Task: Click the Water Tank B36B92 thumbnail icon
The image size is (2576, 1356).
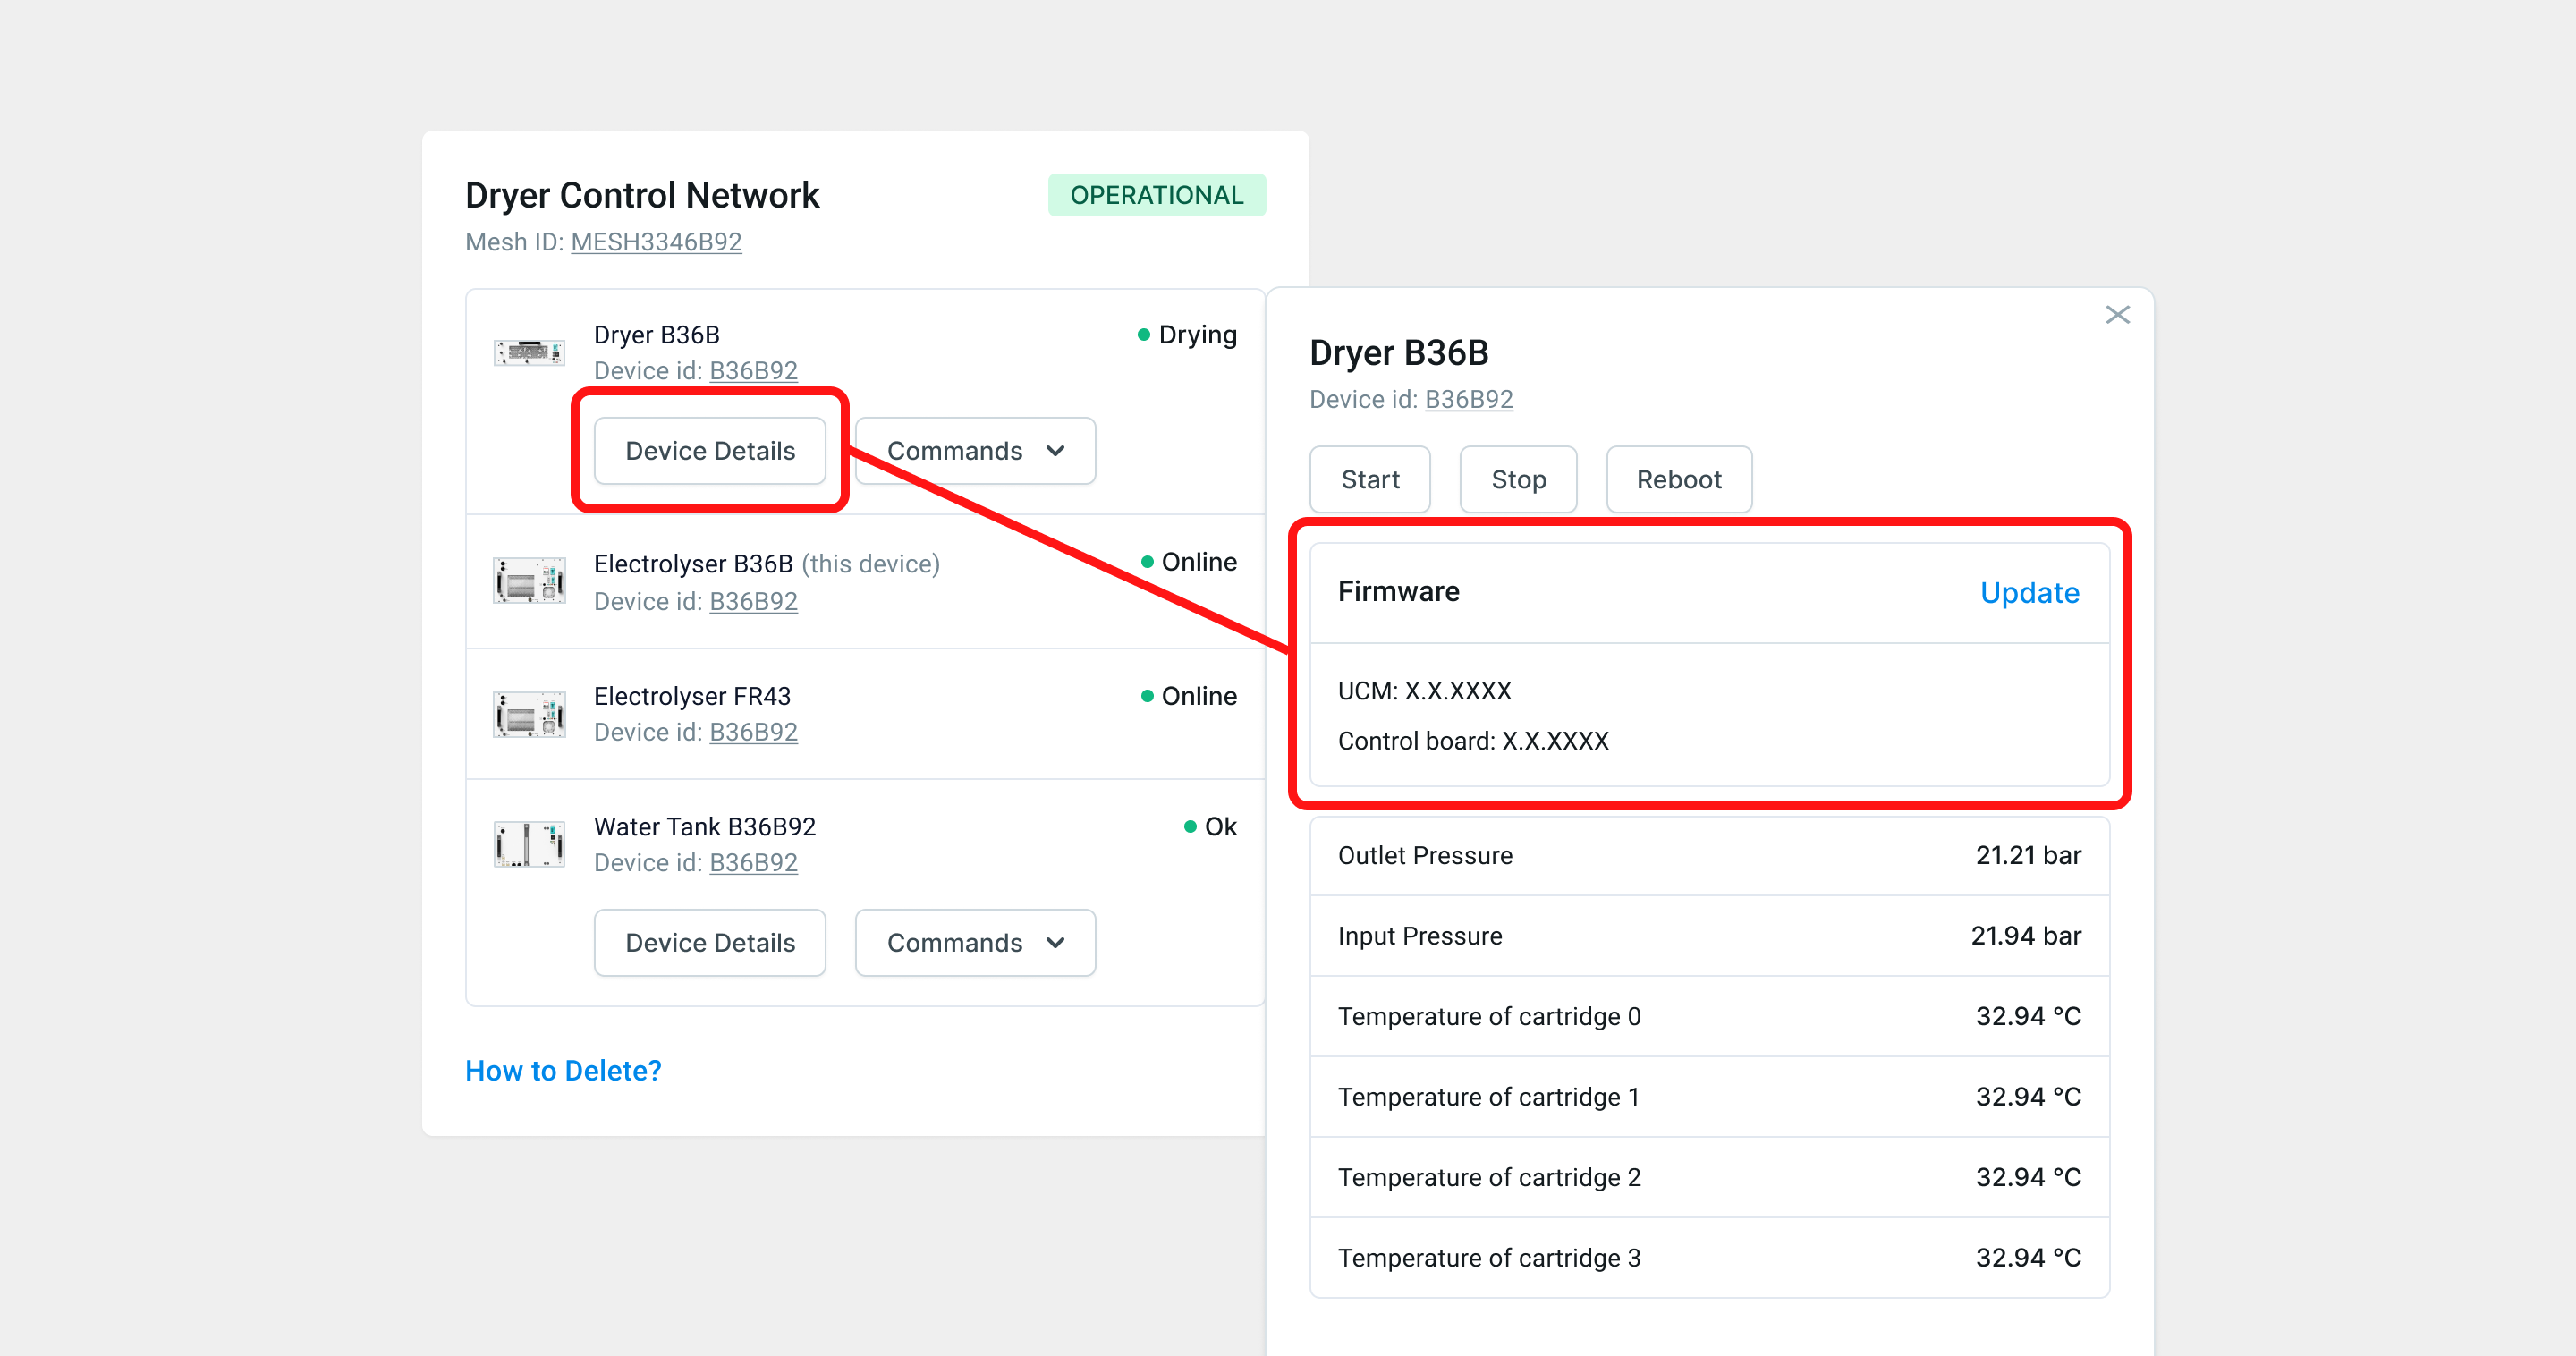Action: click(529, 844)
